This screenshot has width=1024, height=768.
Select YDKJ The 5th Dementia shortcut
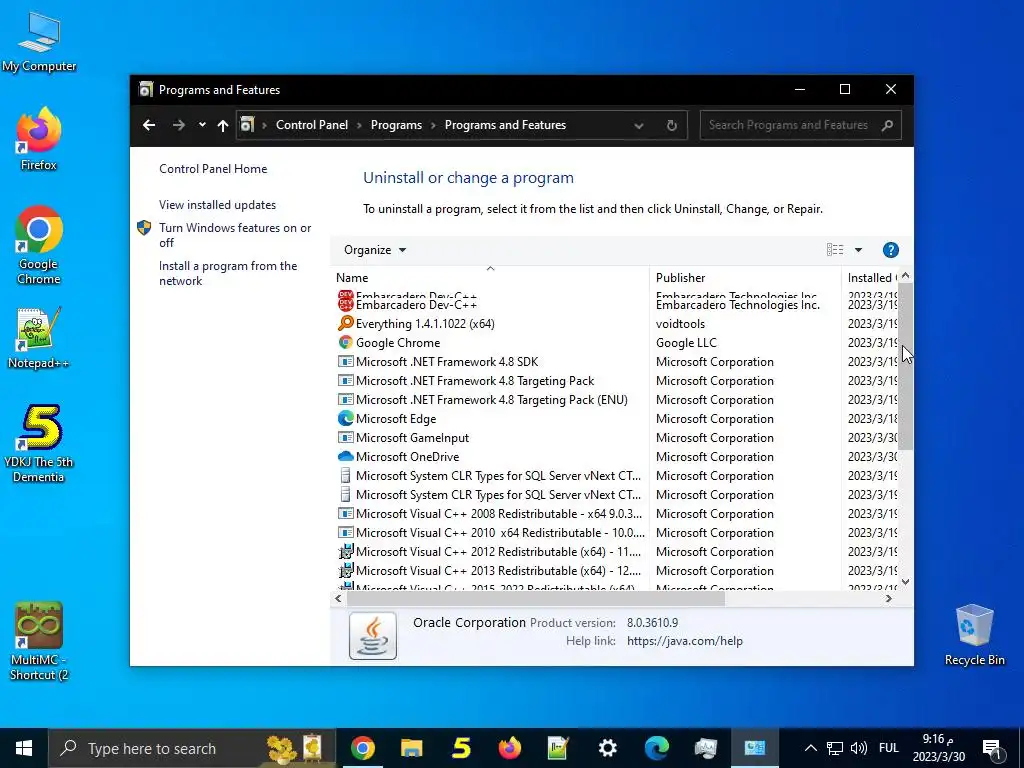pos(39,444)
